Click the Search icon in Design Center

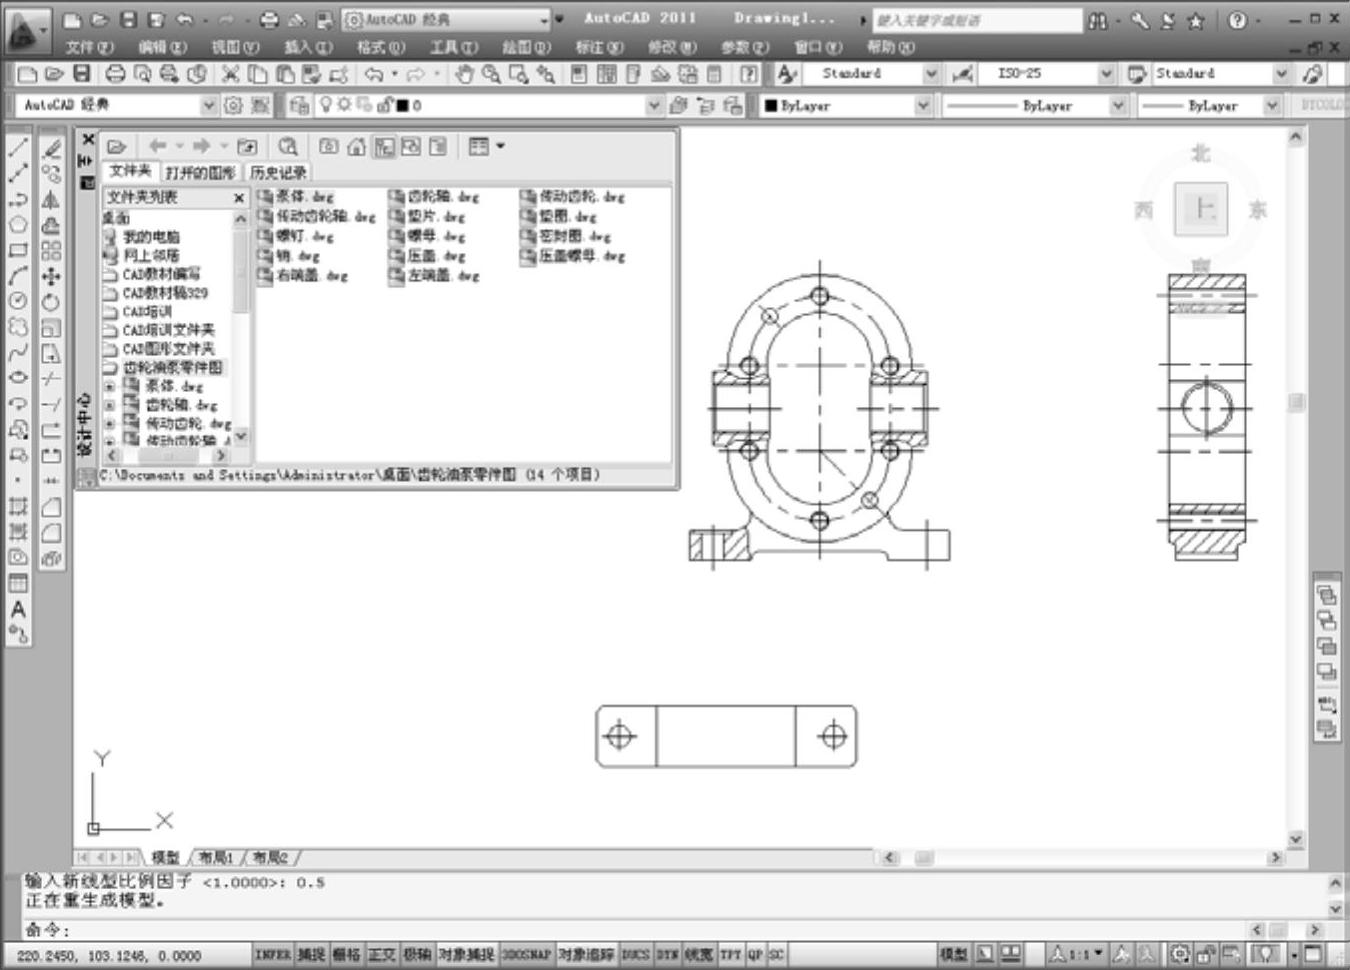(288, 147)
